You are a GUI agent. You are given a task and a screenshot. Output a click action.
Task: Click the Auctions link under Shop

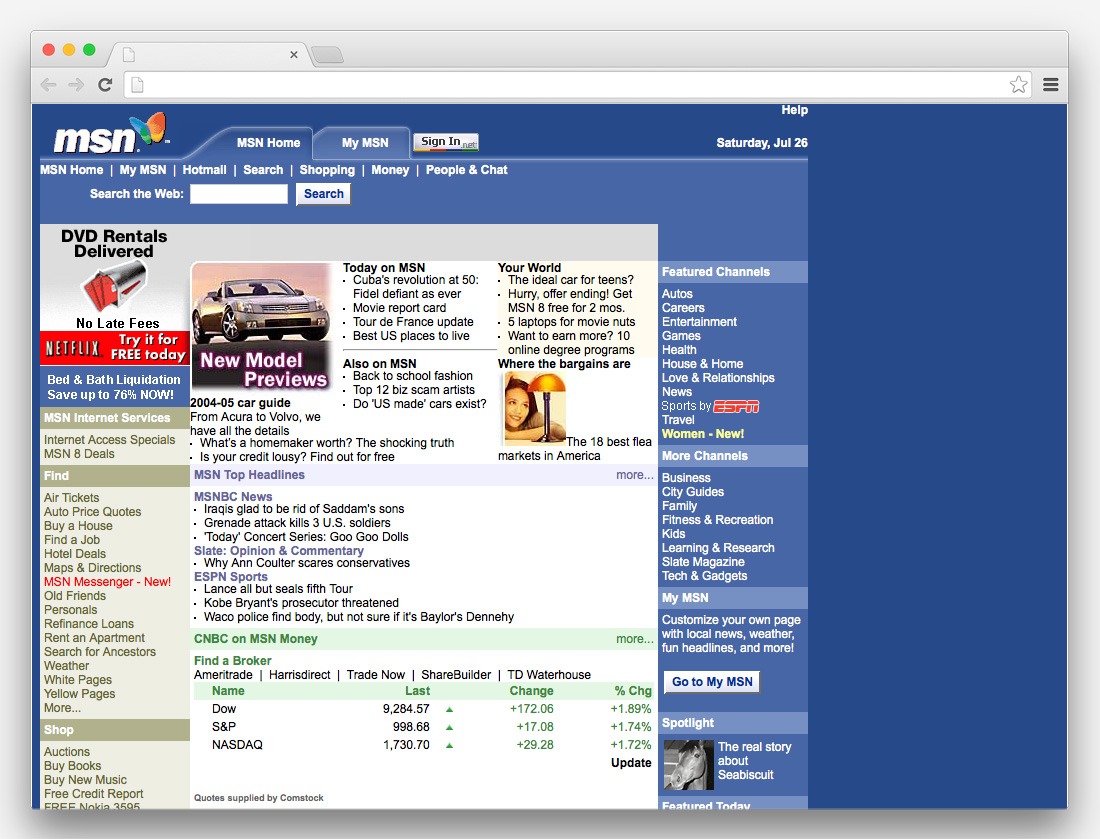point(67,751)
